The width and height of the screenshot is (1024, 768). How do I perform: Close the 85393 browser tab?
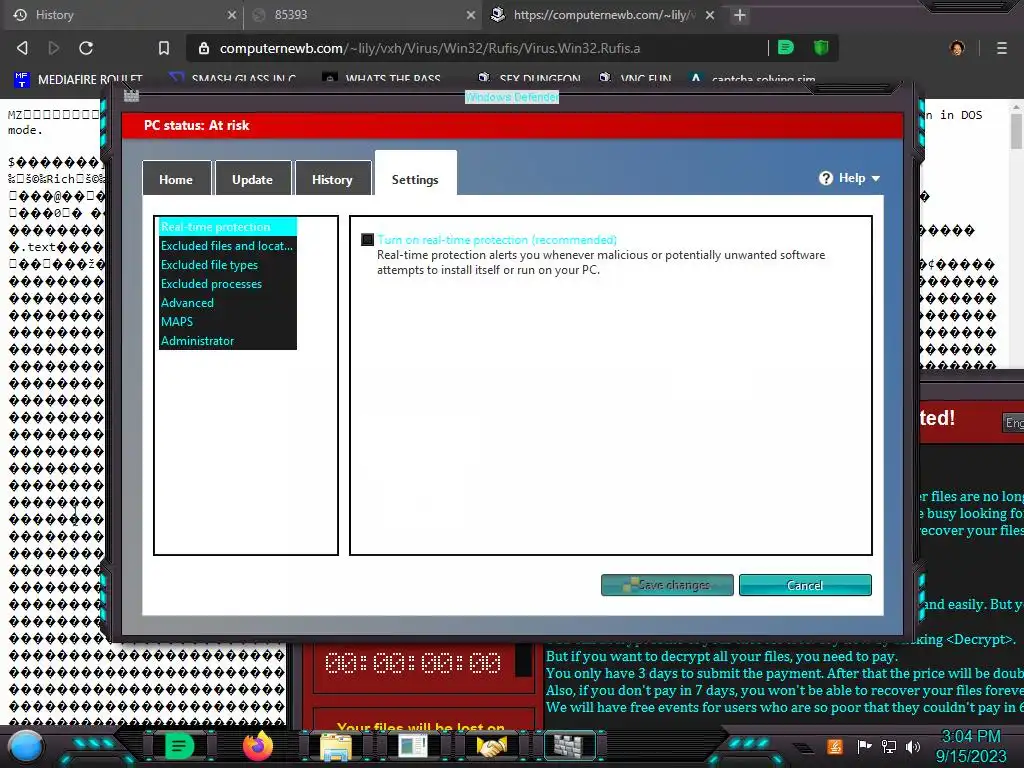470,15
